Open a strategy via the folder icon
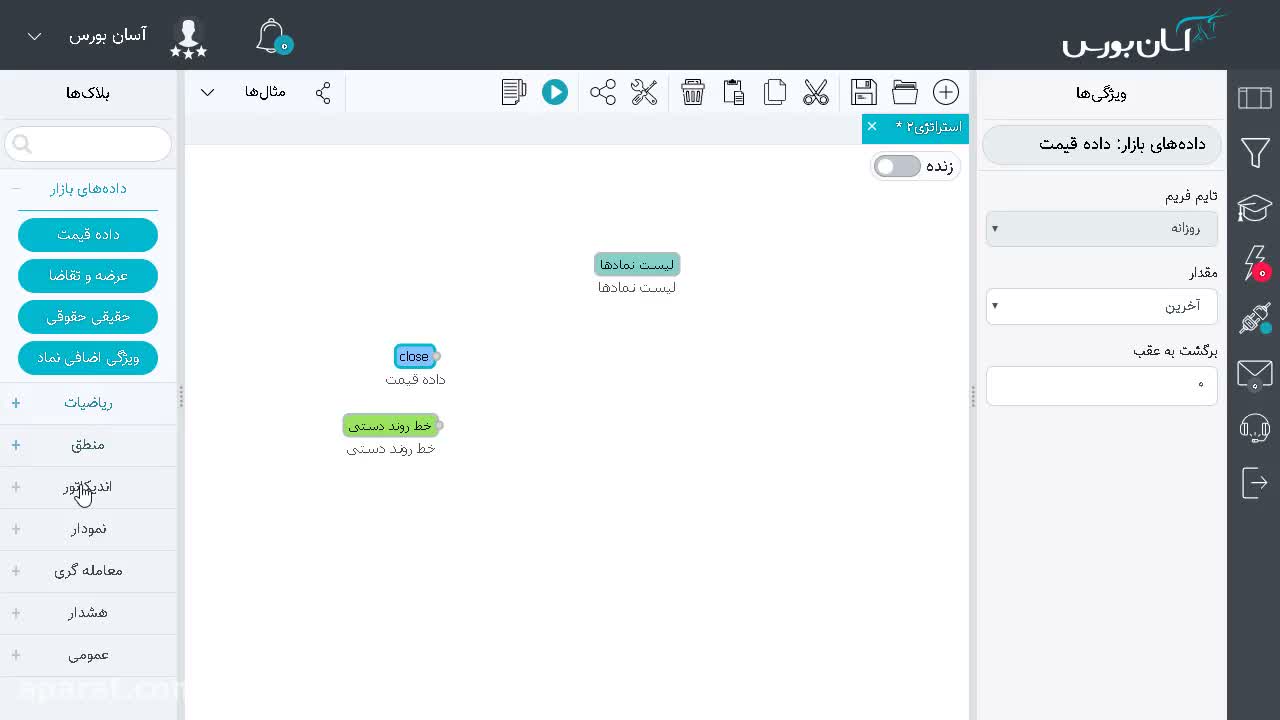This screenshot has width=1280, height=720. (905, 92)
